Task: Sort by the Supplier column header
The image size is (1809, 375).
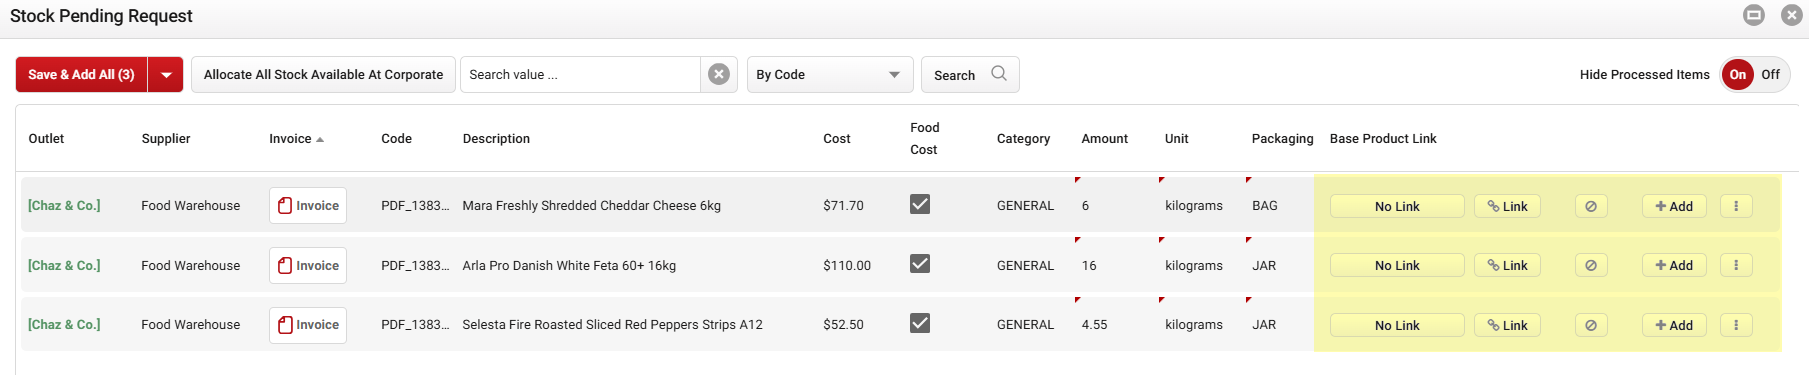Action: (166, 139)
